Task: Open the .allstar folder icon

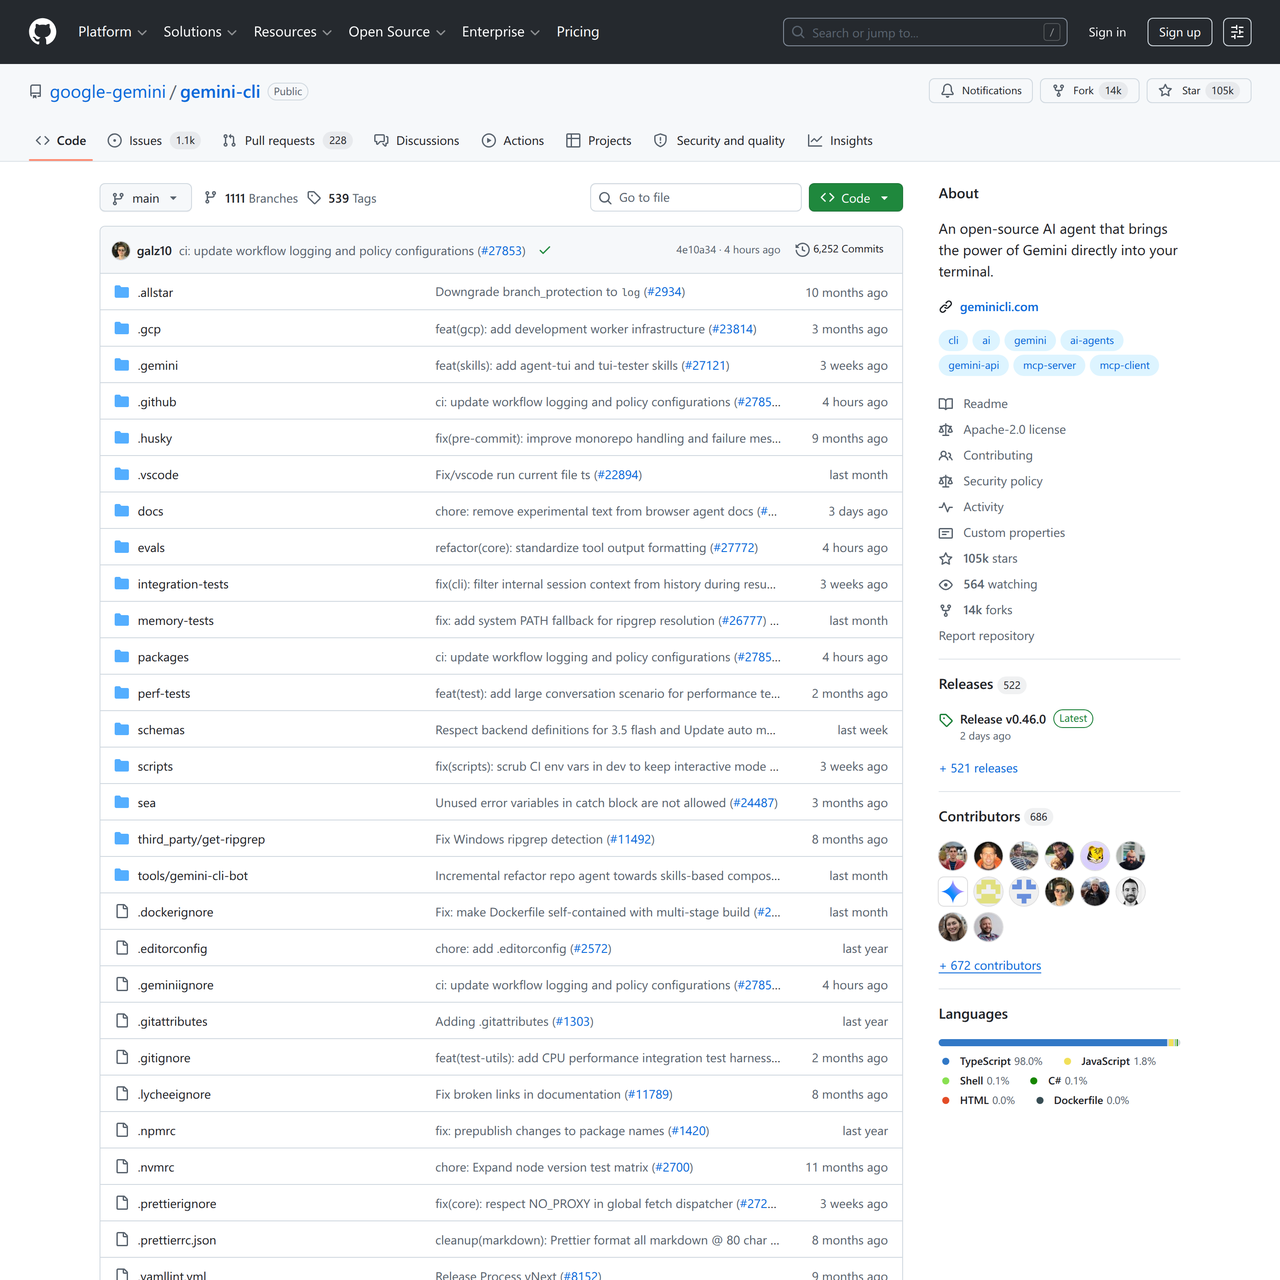Action: [x=122, y=292]
